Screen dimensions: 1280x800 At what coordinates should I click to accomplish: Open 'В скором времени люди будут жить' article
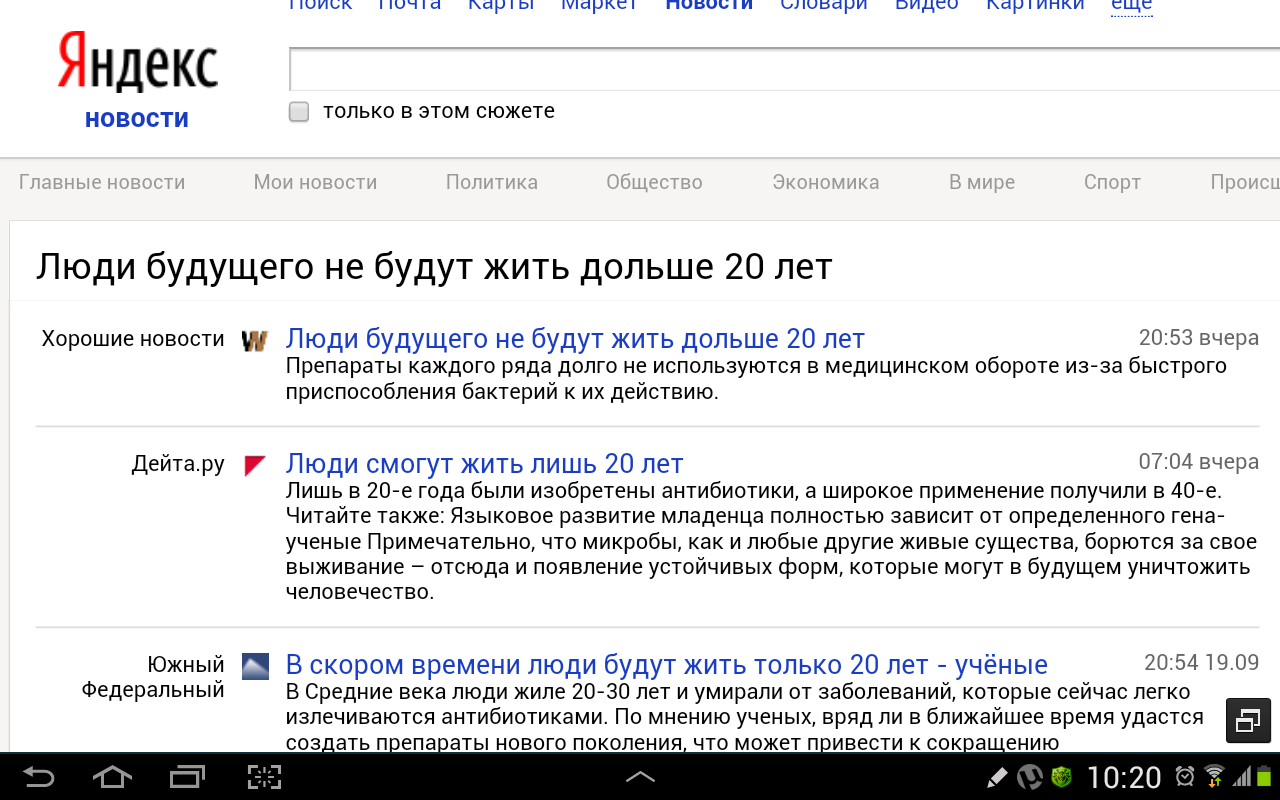[x=666, y=665]
